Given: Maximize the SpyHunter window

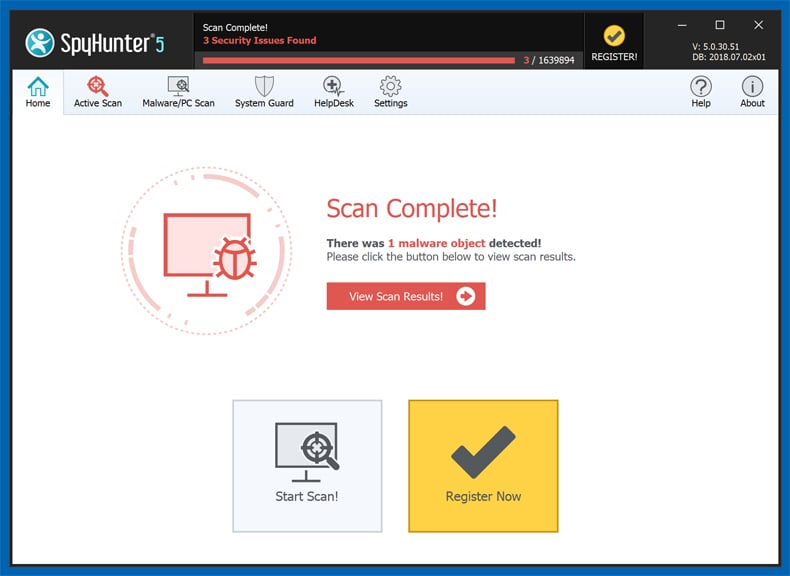Looking at the screenshot, I should click(x=719, y=25).
